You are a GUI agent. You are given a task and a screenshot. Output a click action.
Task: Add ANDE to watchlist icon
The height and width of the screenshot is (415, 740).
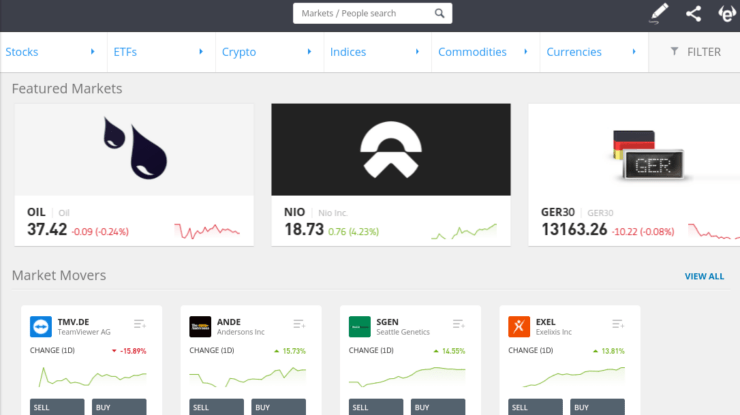point(299,324)
